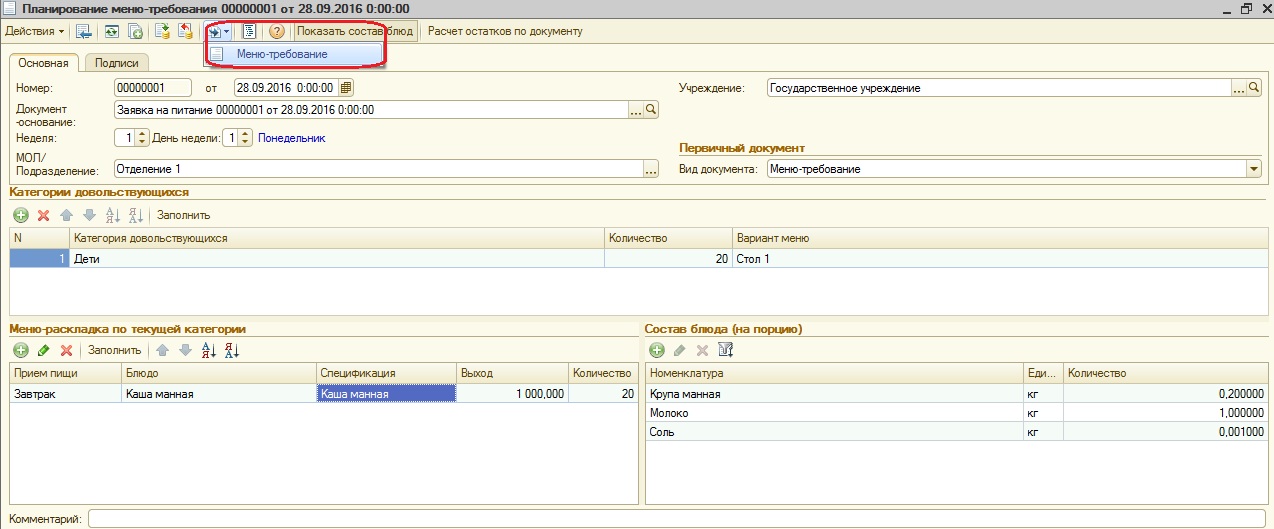Expand the Вид документа combo box
Image resolution: width=1274 pixels, height=529 pixels.
tap(1254, 169)
